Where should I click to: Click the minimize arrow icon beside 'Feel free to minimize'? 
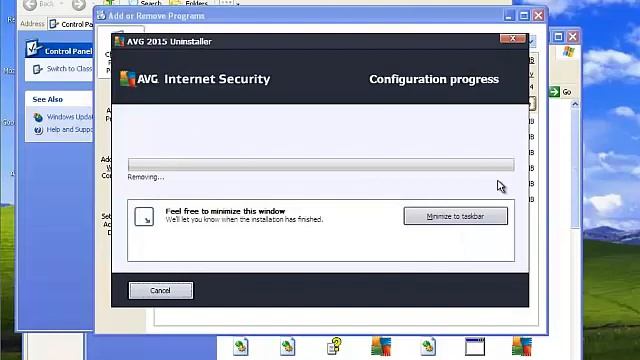(144, 216)
